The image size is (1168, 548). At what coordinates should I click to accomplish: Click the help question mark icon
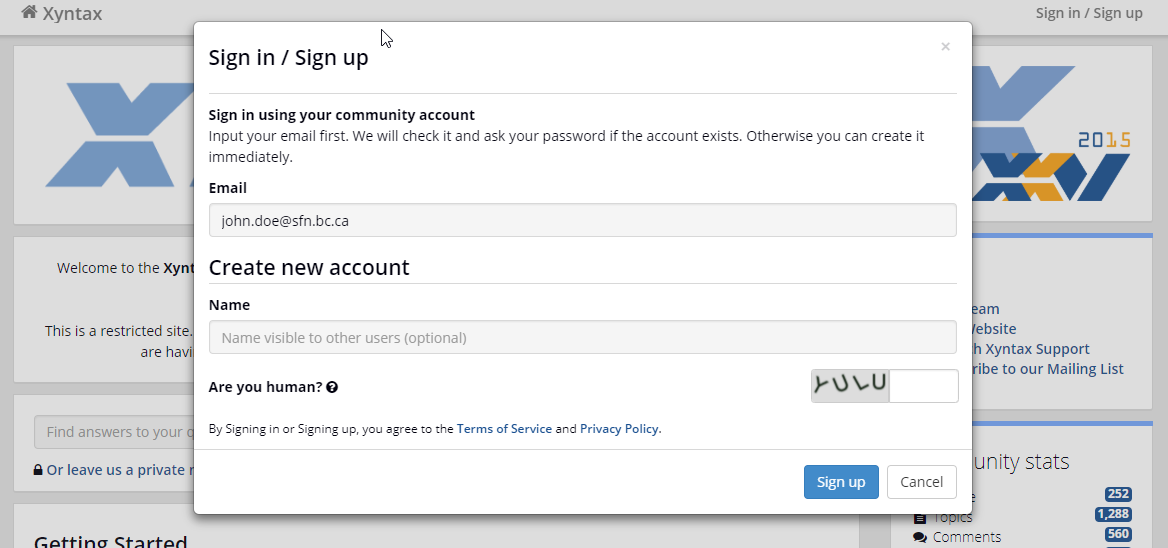[332, 387]
